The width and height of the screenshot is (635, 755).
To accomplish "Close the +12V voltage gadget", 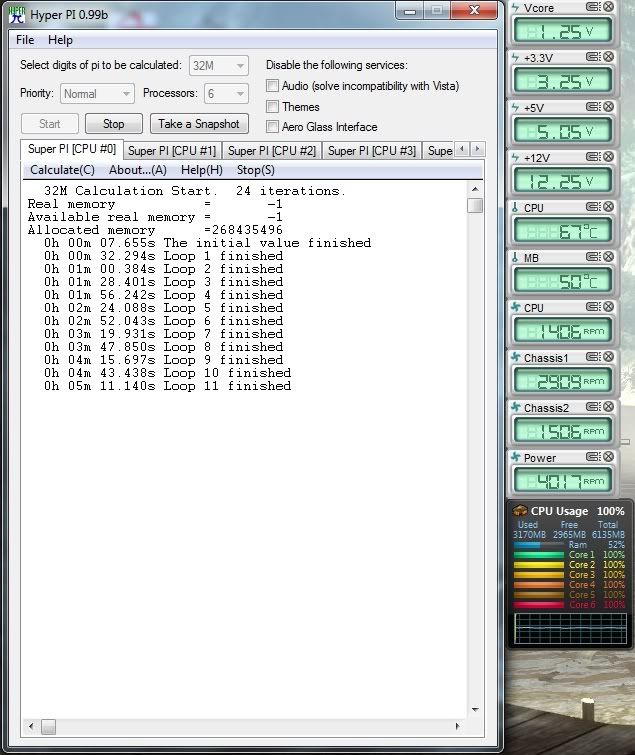I will point(609,156).
